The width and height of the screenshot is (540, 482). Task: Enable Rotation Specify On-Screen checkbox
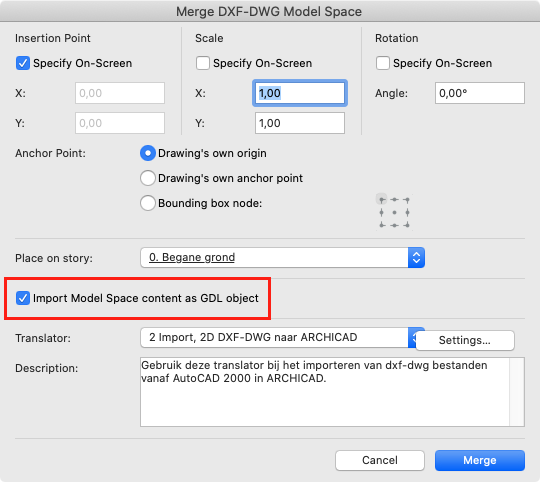(383, 63)
